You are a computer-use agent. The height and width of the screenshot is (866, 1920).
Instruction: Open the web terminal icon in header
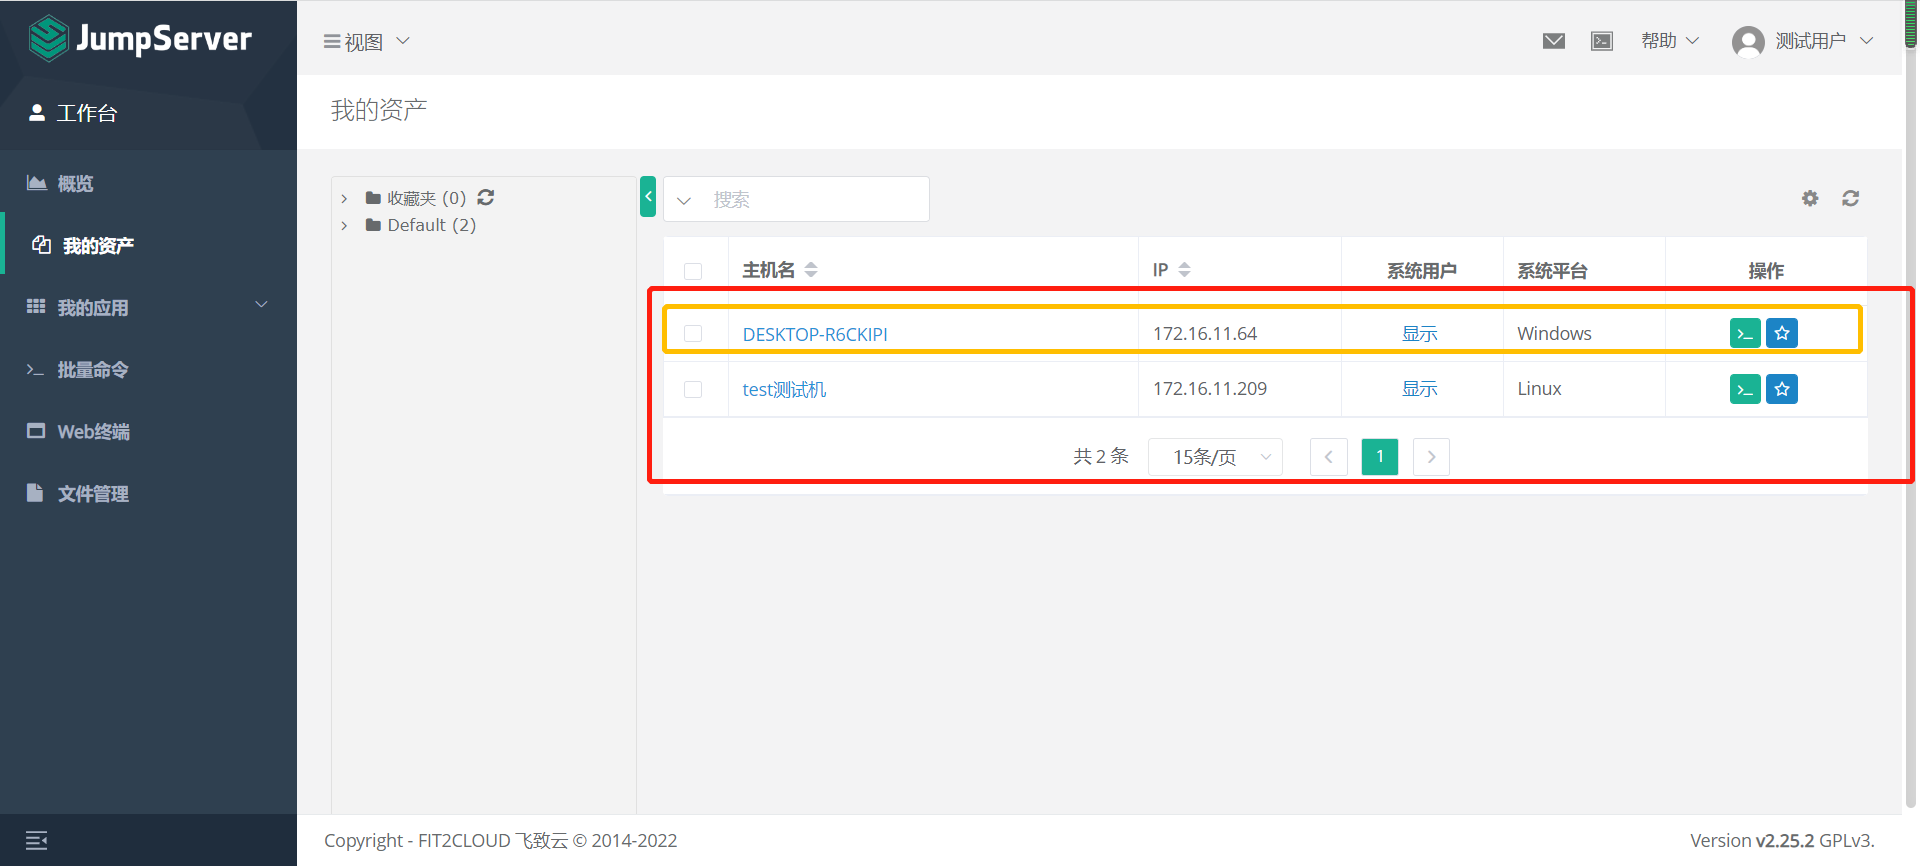click(x=1602, y=41)
